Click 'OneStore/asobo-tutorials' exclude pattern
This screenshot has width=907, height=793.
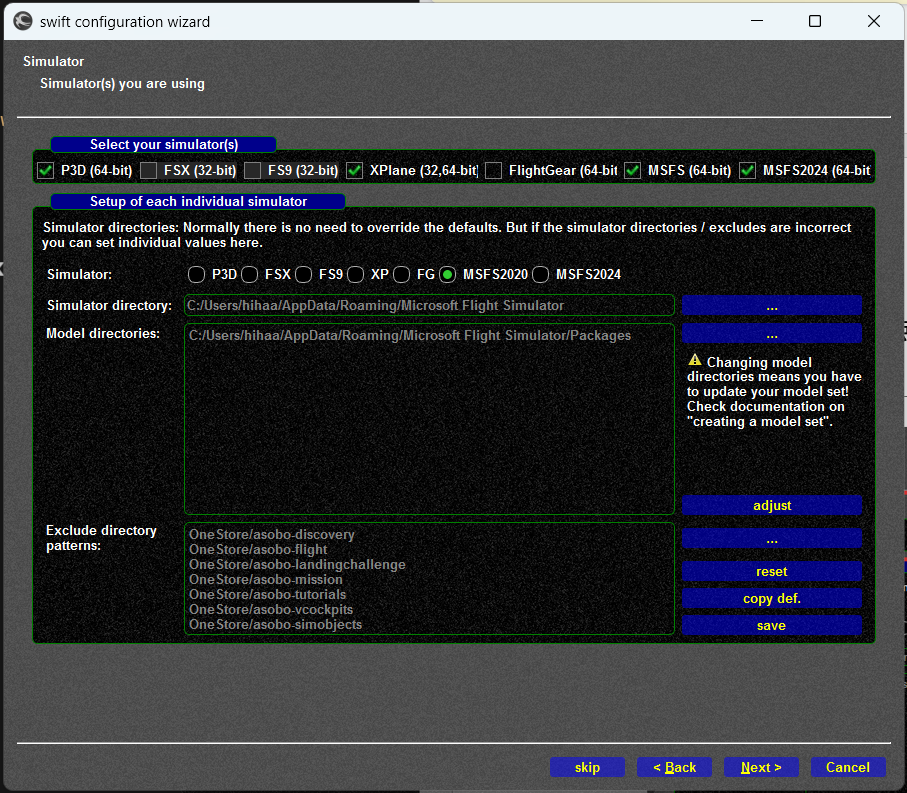click(x=267, y=595)
